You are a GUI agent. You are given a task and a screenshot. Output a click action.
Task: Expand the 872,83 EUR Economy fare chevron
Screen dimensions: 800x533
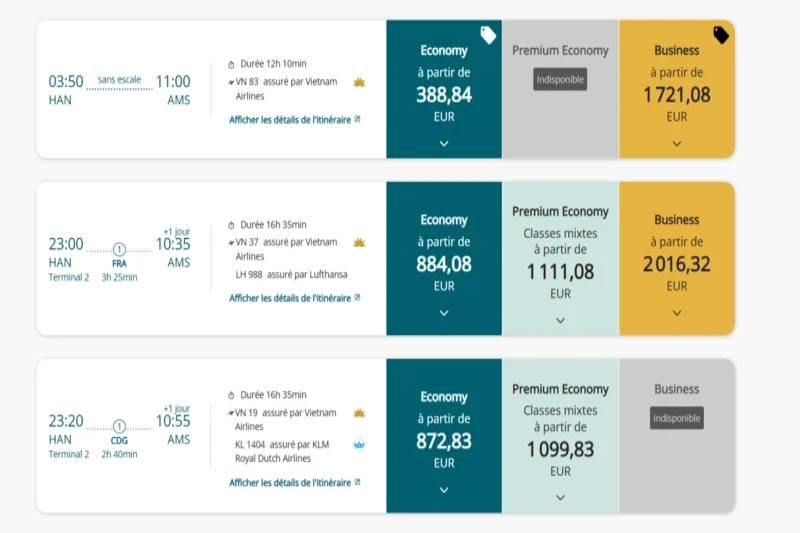point(444,489)
